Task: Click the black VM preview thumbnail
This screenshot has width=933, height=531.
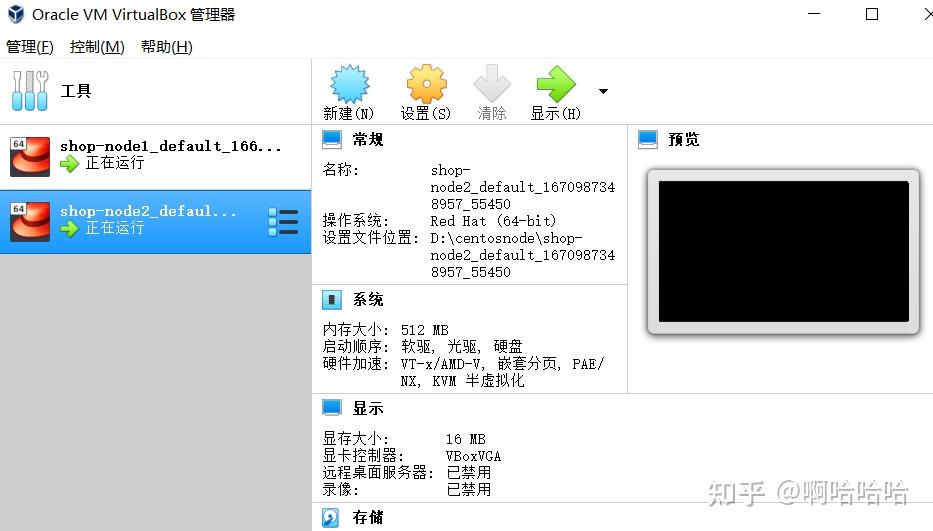Action: (784, 251)
